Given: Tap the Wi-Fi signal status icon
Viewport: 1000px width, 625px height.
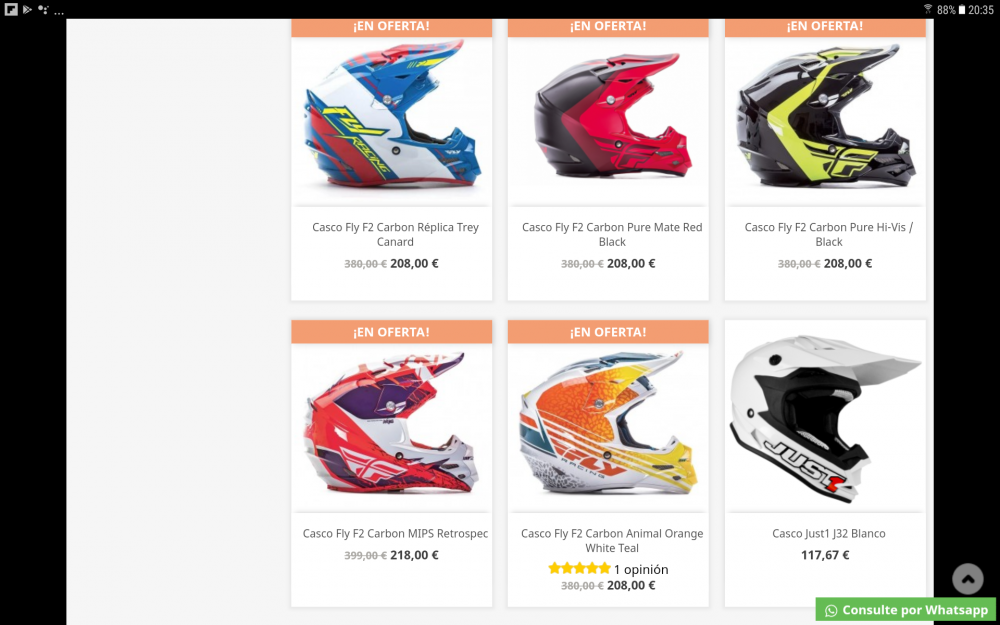Looking at the screenshot, I should pyautogui.click(x=928, y=9).
